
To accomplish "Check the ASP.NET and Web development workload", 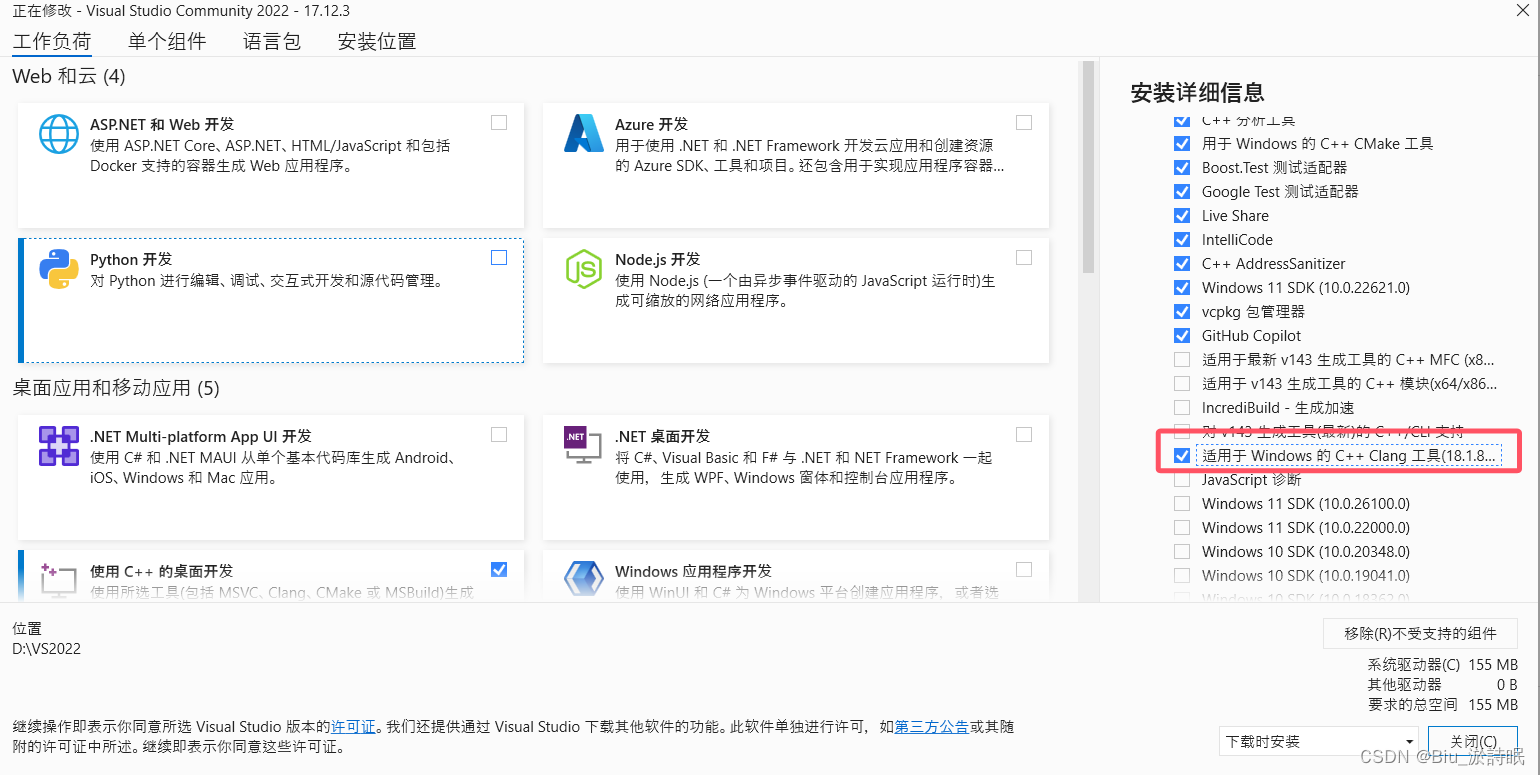I will tap(499, 123).
